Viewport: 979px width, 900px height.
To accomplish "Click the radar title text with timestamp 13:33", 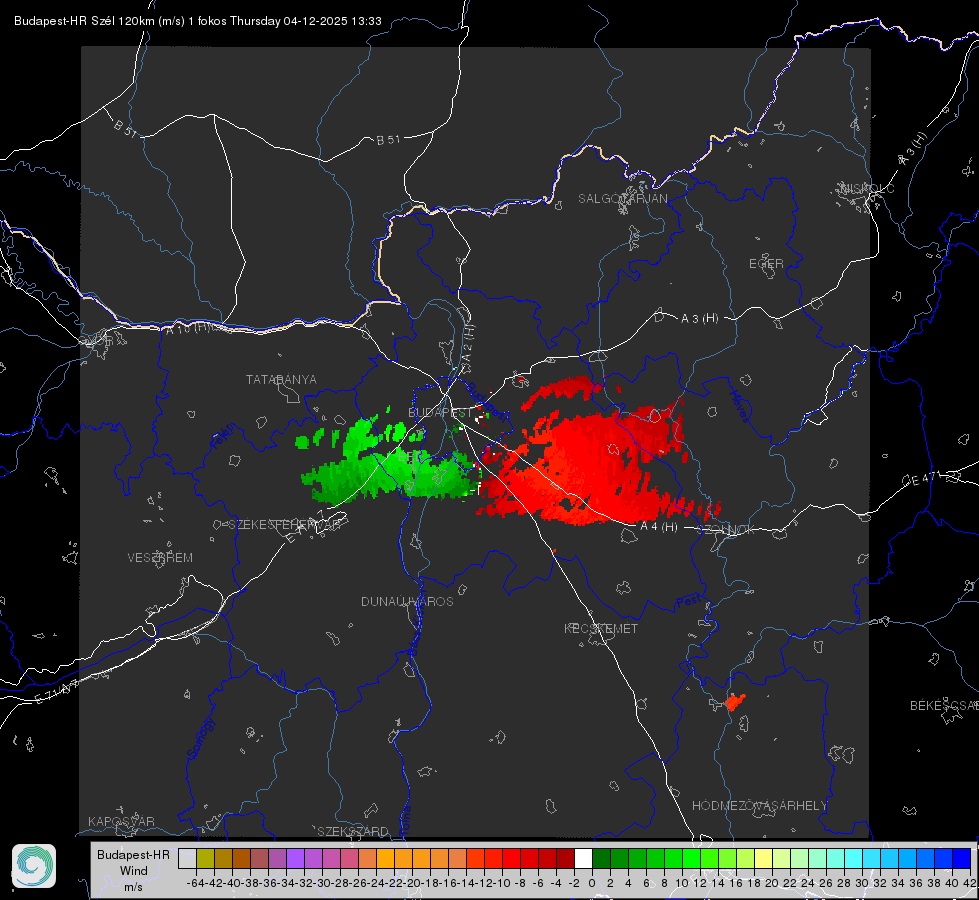I will [198, 21].
